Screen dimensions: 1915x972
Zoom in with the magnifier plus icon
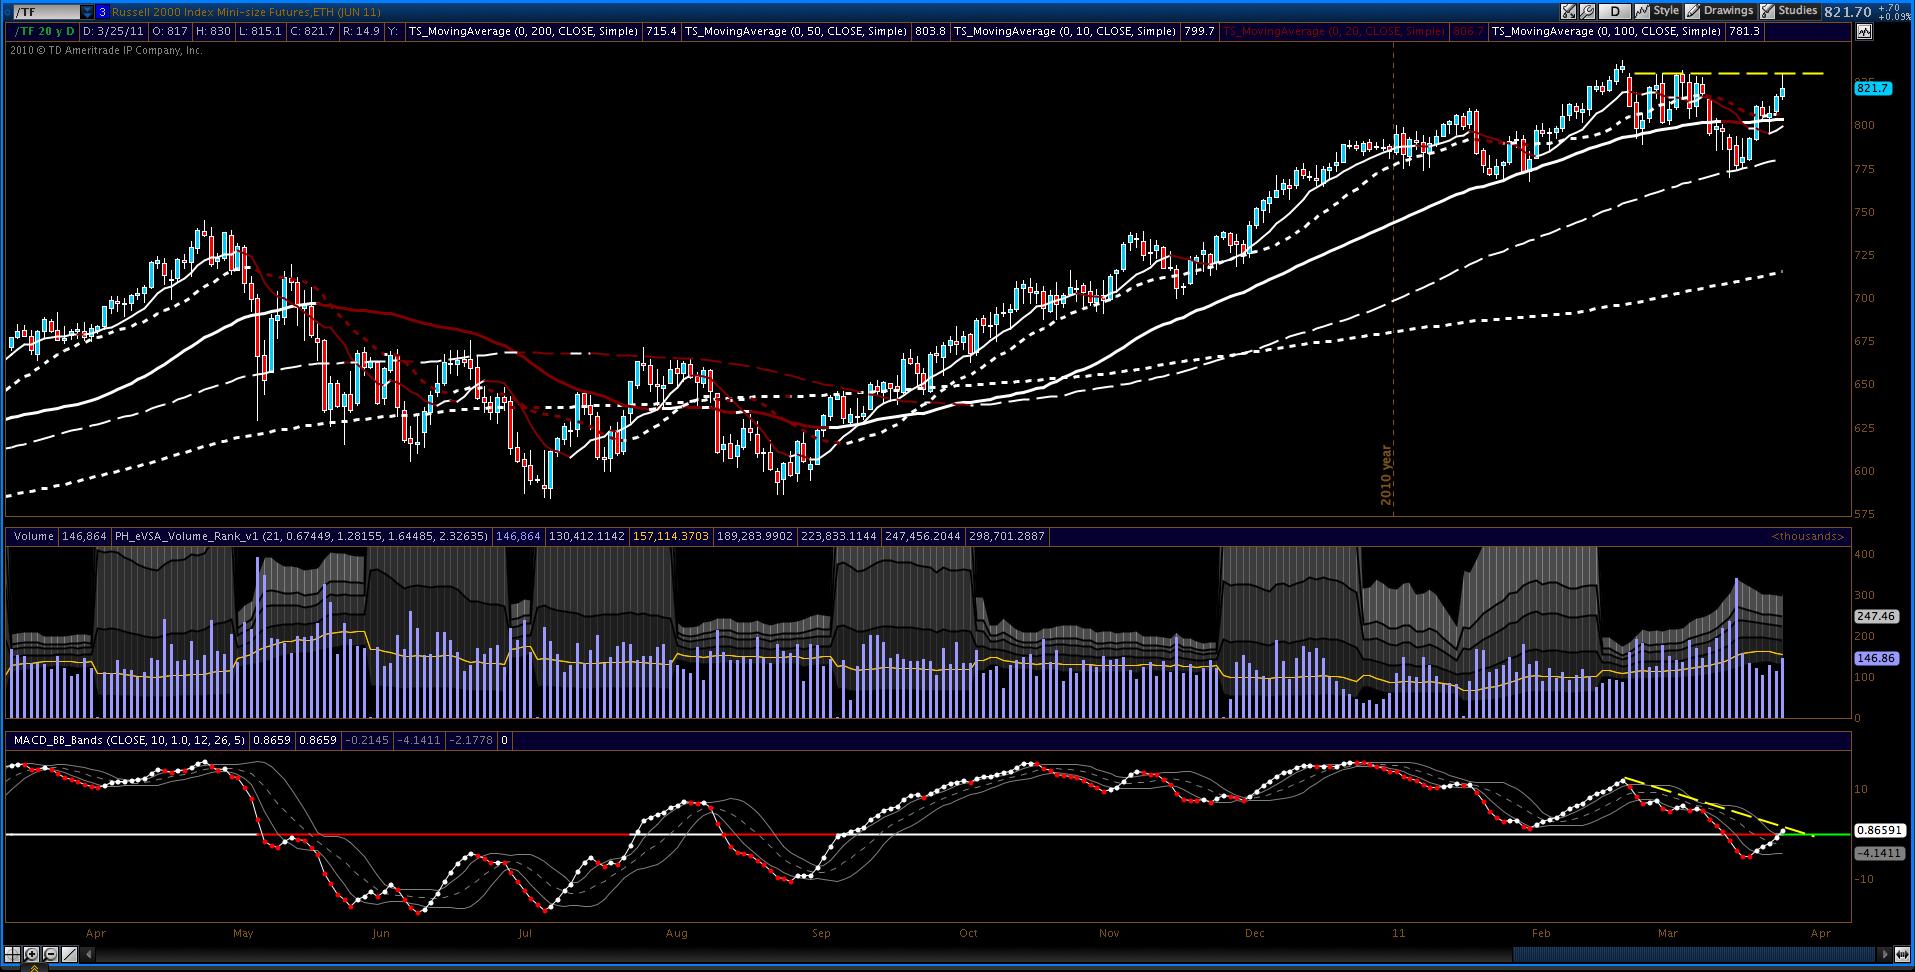[31, 954]
